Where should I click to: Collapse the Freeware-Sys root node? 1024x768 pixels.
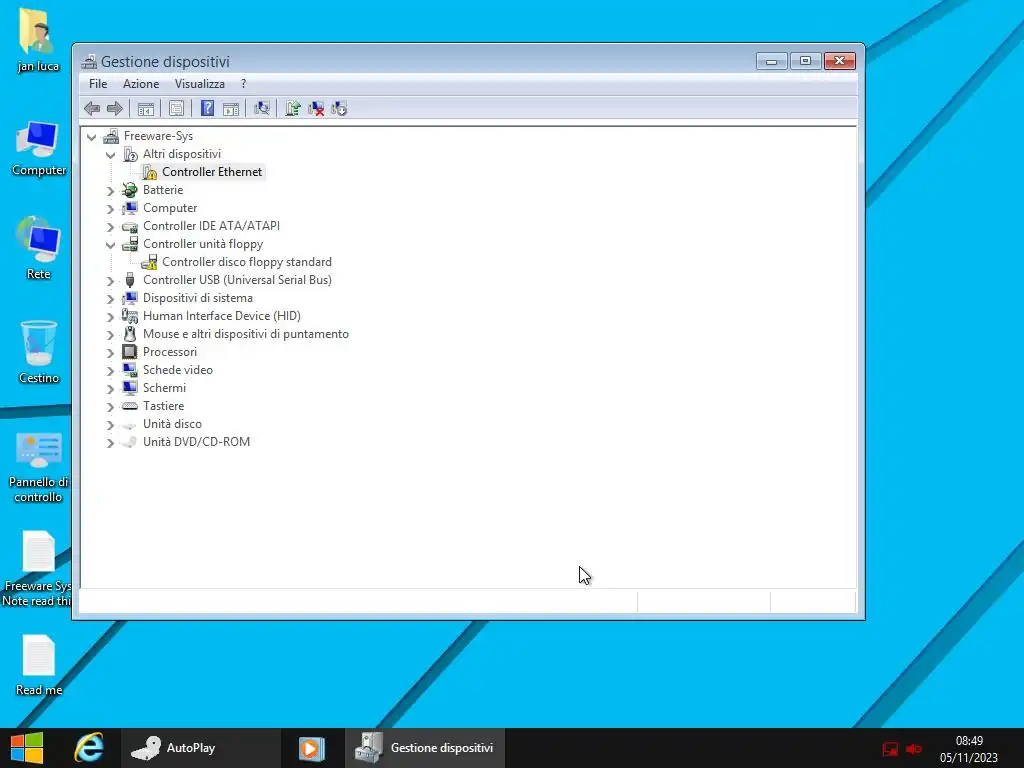tap(91, 136)
